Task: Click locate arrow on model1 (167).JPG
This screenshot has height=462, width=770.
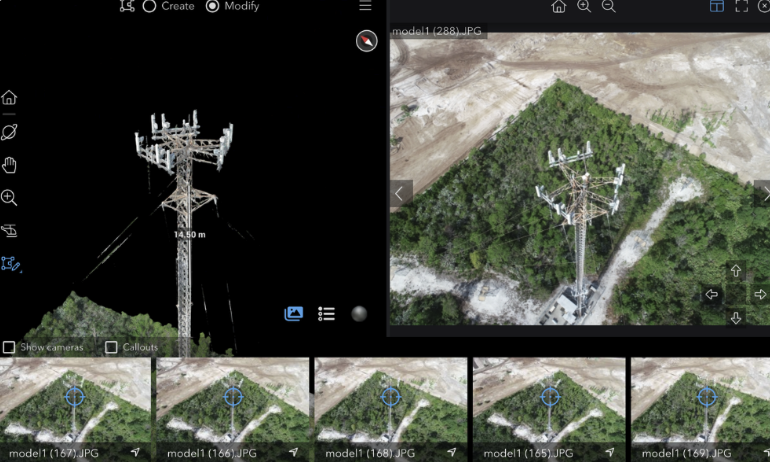Action: click(x=135, y=452)
